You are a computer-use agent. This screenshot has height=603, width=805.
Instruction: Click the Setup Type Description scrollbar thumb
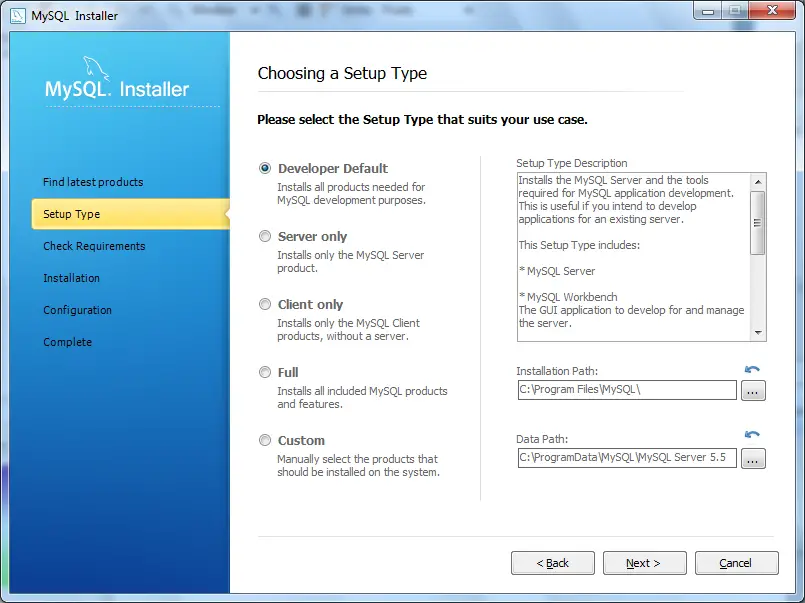tap(758, 223)
